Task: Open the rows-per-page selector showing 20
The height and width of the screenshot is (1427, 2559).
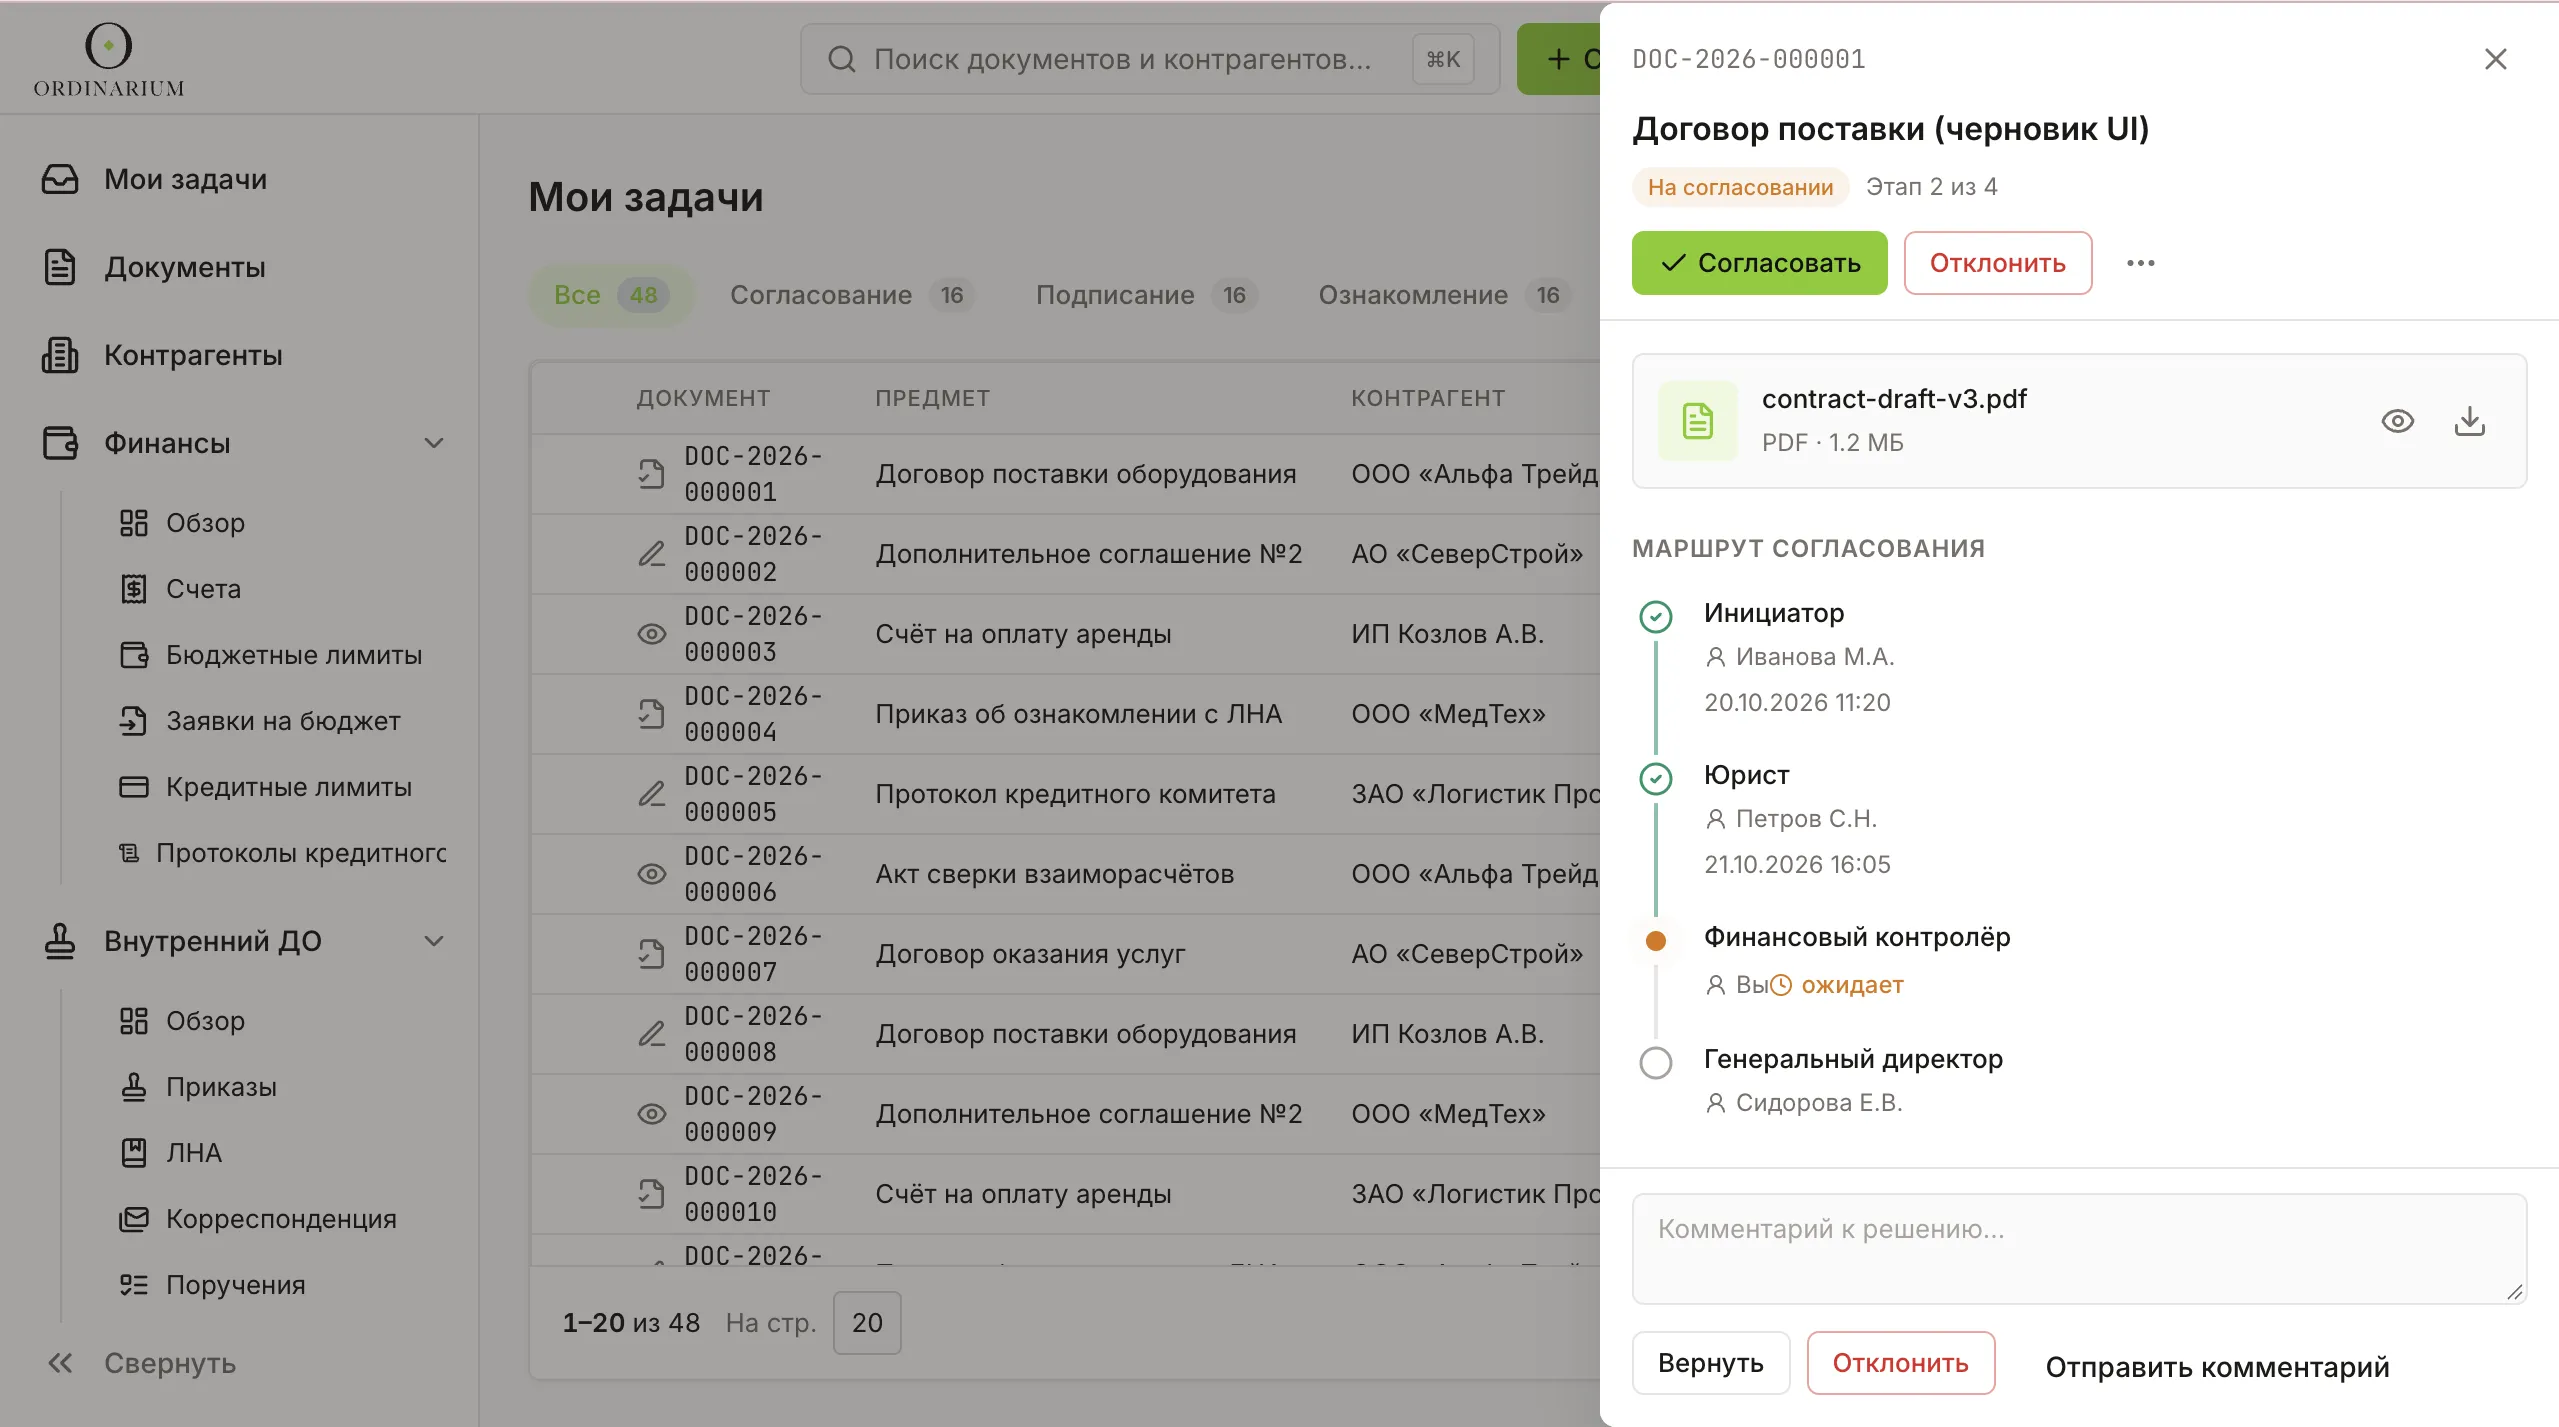Action: [866, 1323]
